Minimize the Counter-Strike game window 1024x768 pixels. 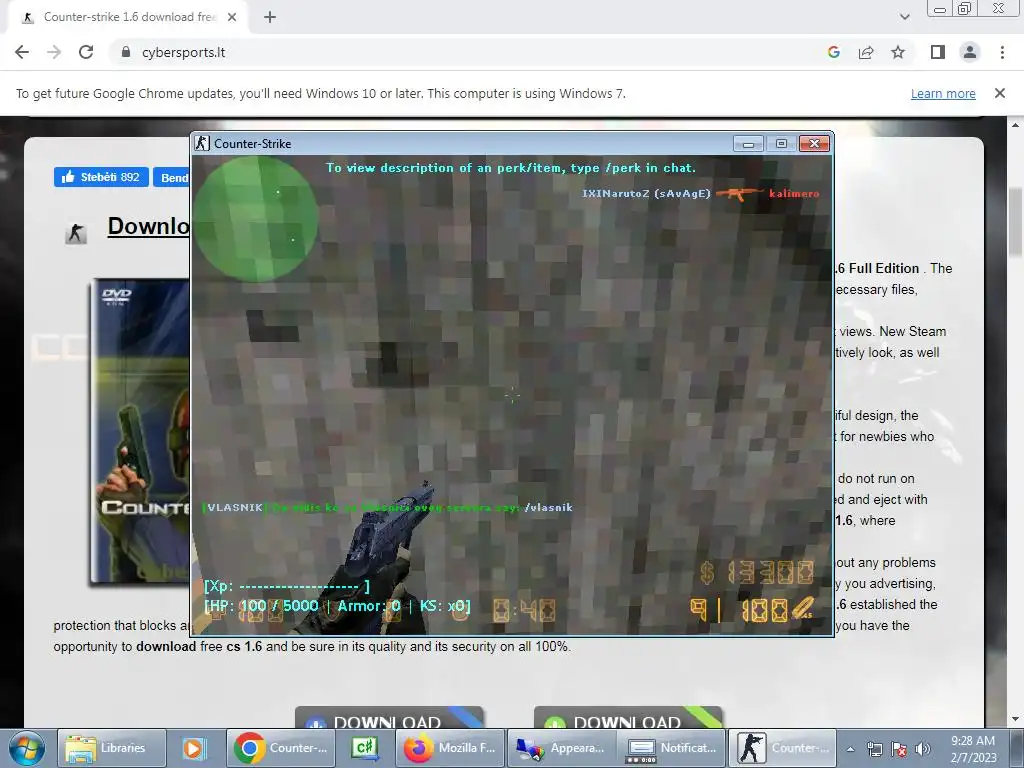click(x=748, y=143)
